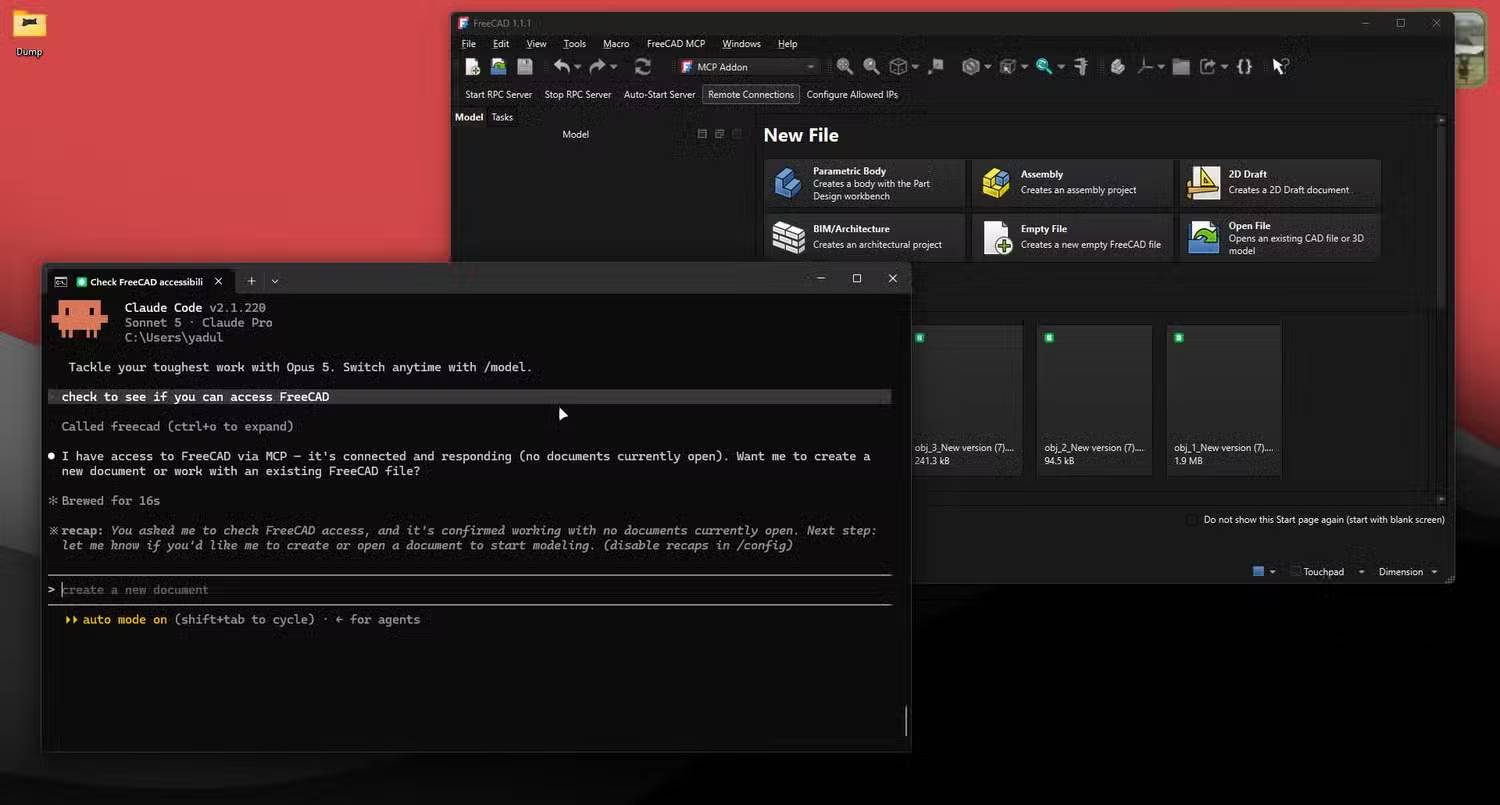
Task: Click Stop RPC Server button
Action: pos(578,95)
